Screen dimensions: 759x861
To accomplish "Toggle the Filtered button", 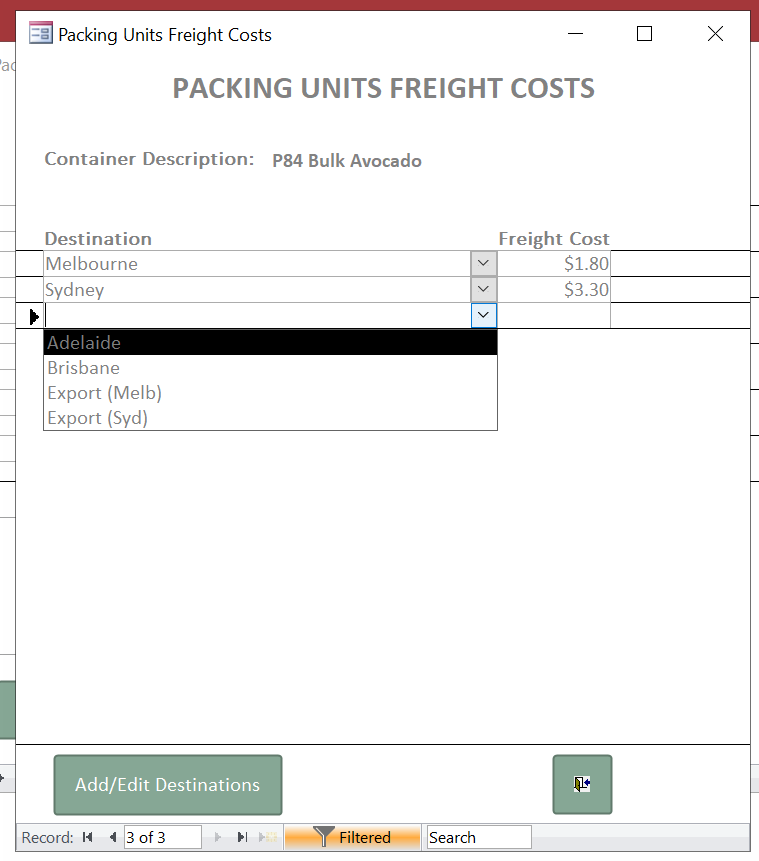I will (x=352, y=837).
